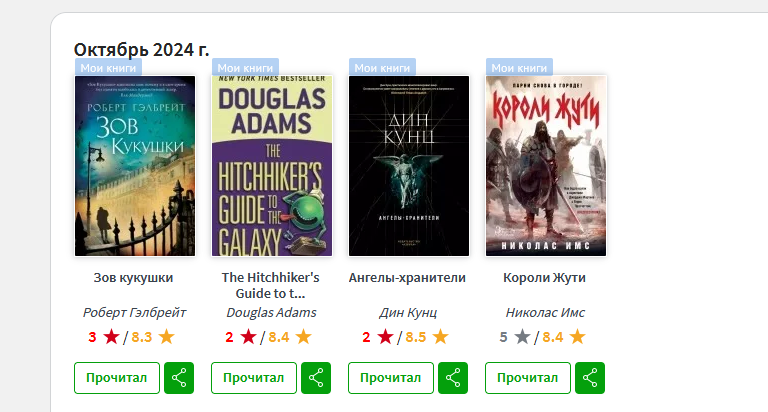Click Мои книги tag above Douglas Adams cover
768x412 pixels.
tap(245, 68)
